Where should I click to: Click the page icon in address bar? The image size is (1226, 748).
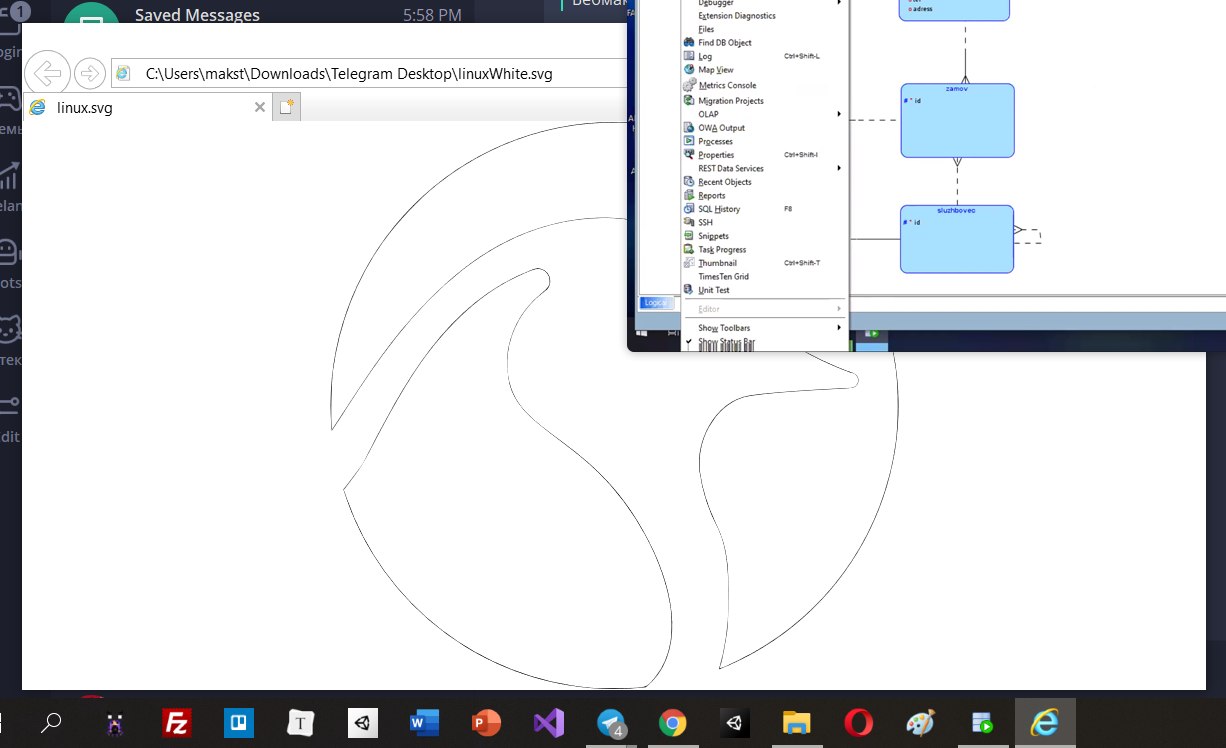124,73
